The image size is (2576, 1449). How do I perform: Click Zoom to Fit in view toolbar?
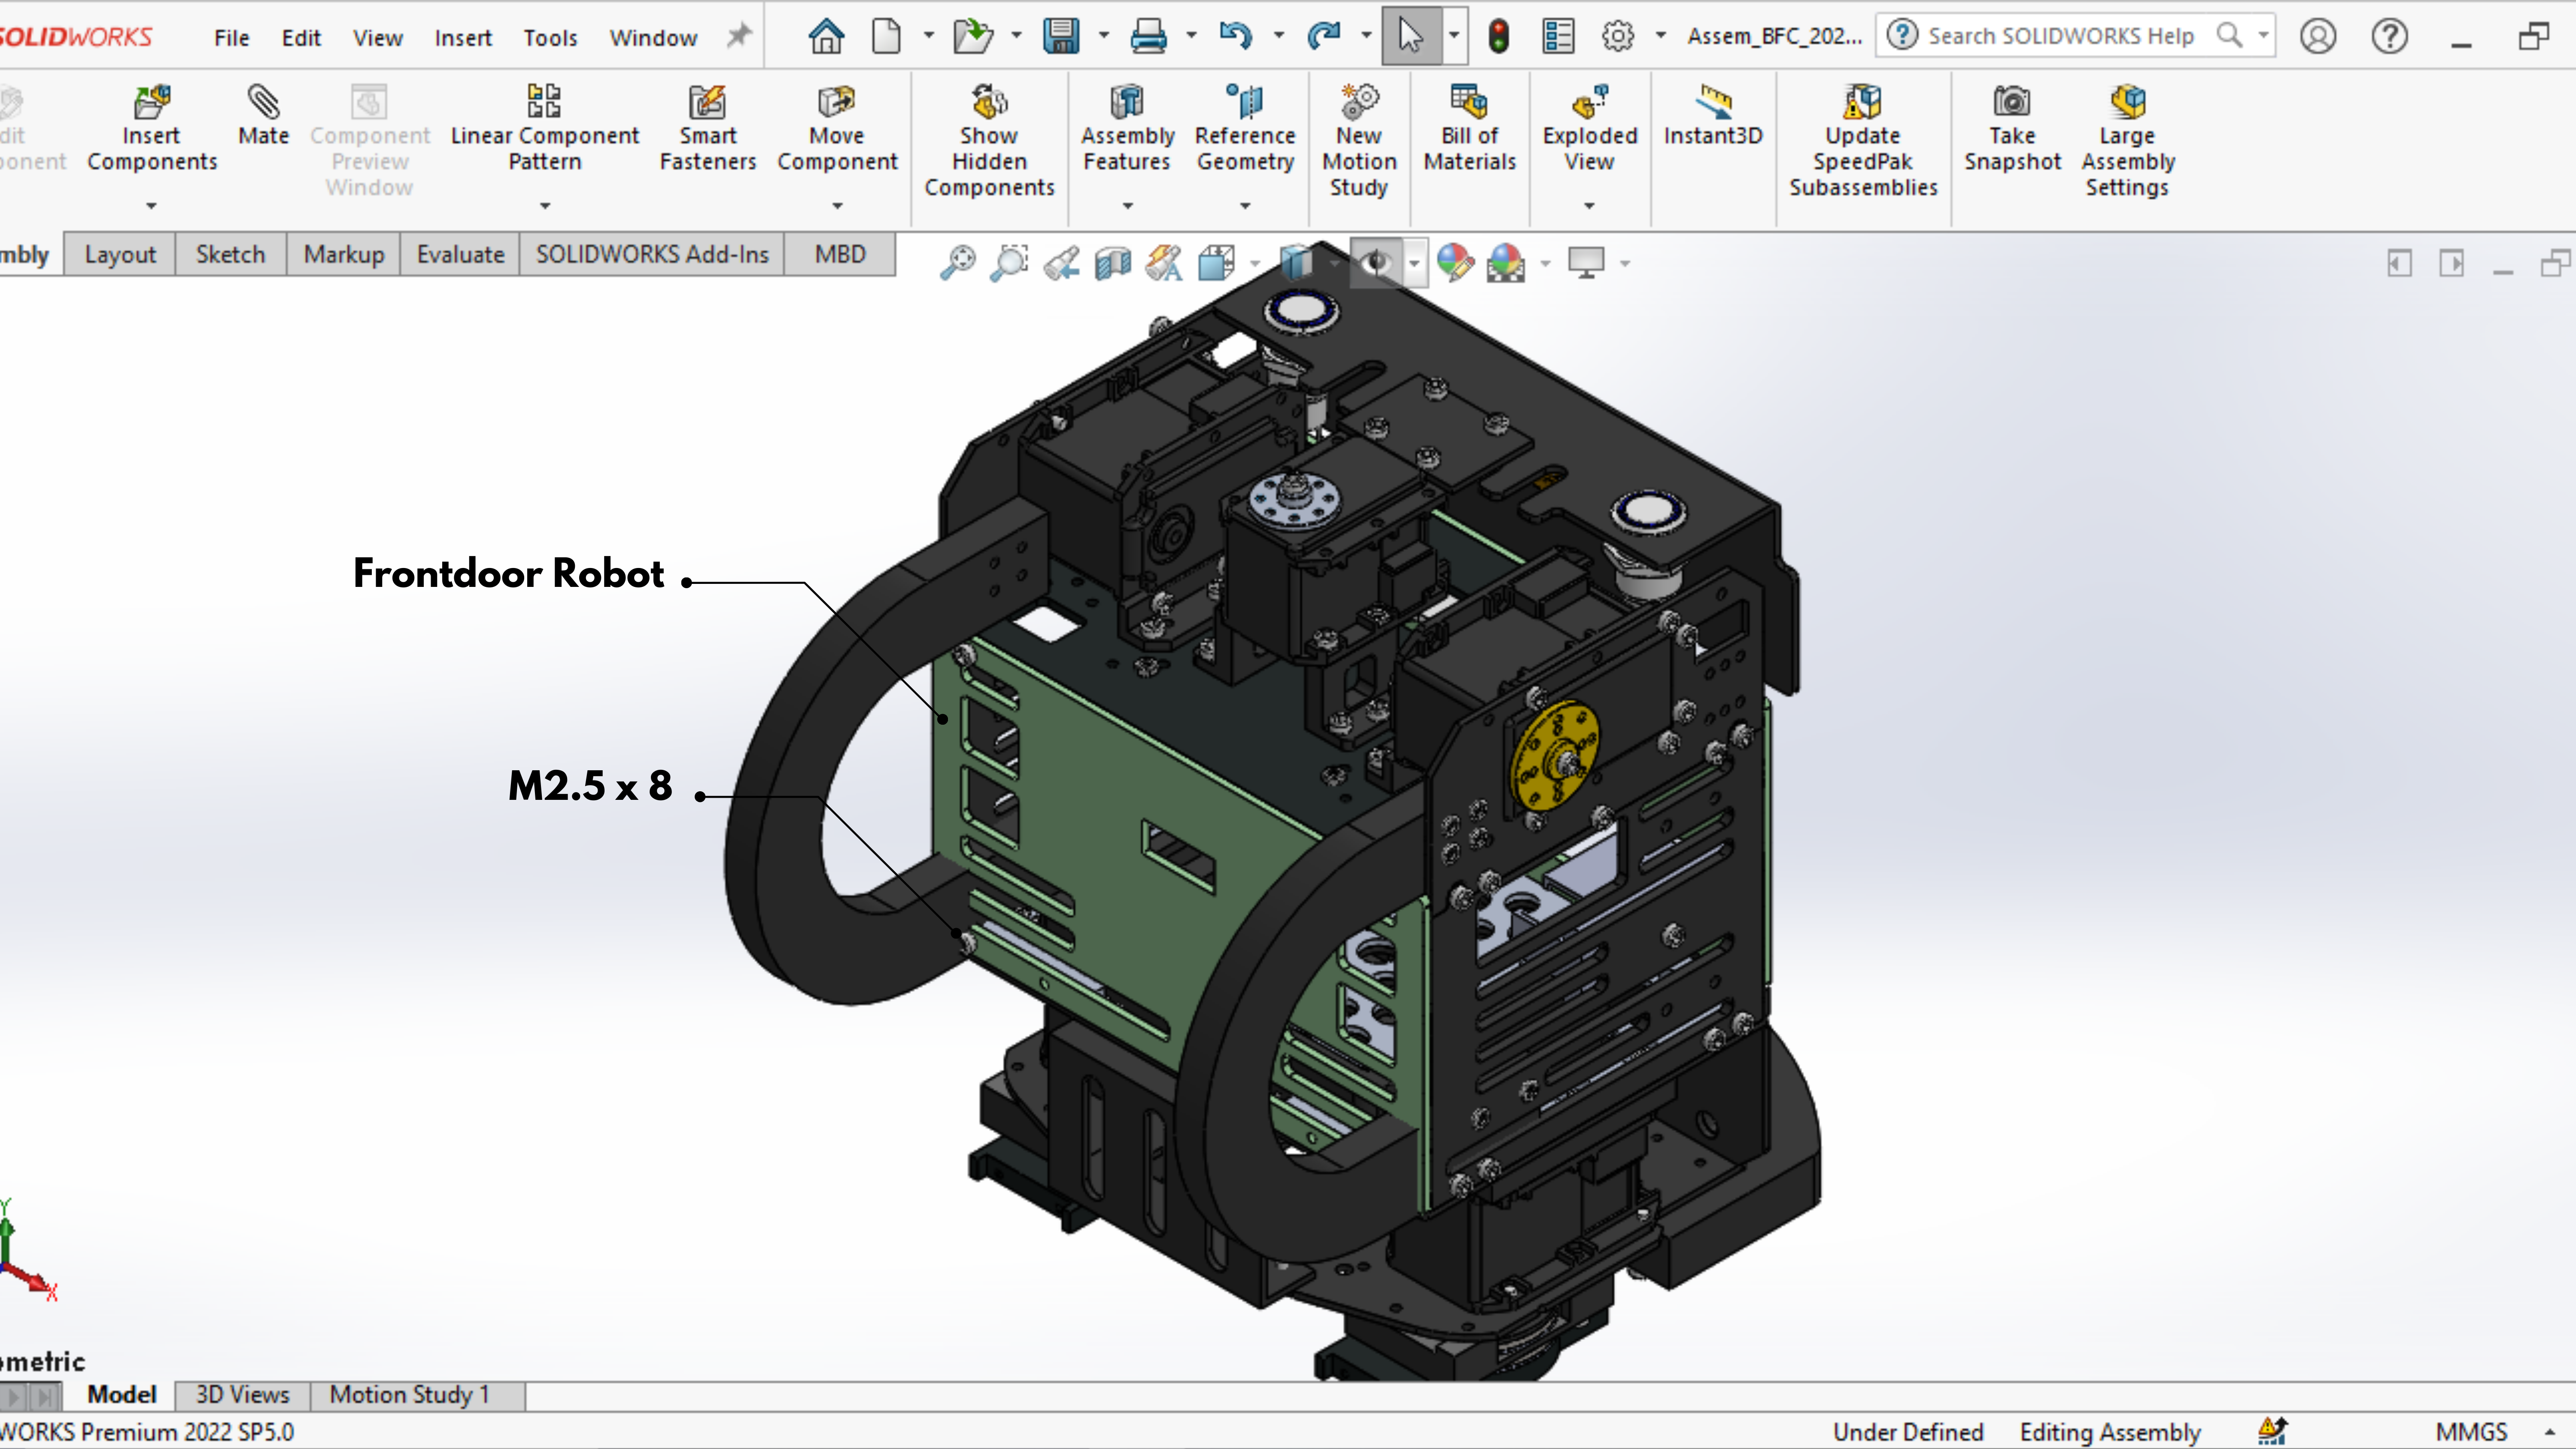pyautogui.click(x=958, y=263)
